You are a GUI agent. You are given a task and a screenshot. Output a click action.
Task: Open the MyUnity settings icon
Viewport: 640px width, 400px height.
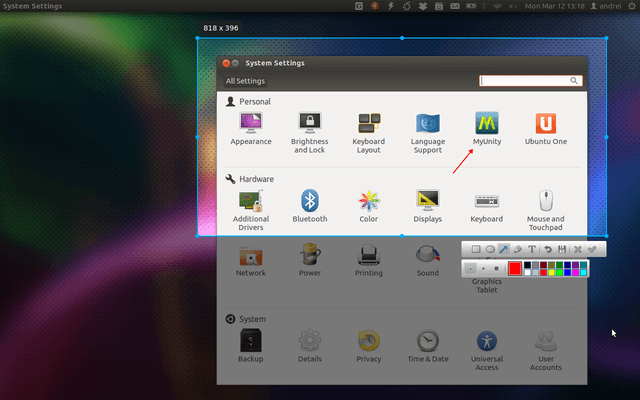pyautogui.click(x=487, y=129)
